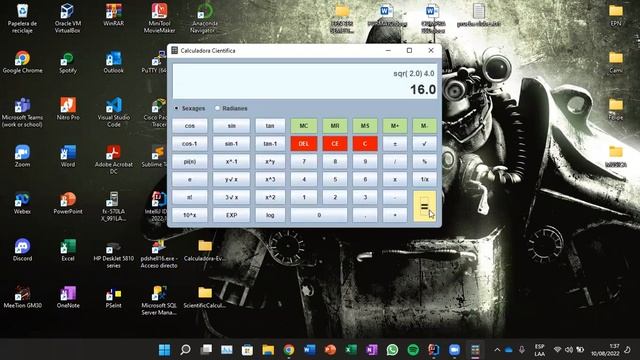The image size is (640, 360).
Task: Select MiniTool MovieMaker desktop icon
Action: [x=159, y=18]
